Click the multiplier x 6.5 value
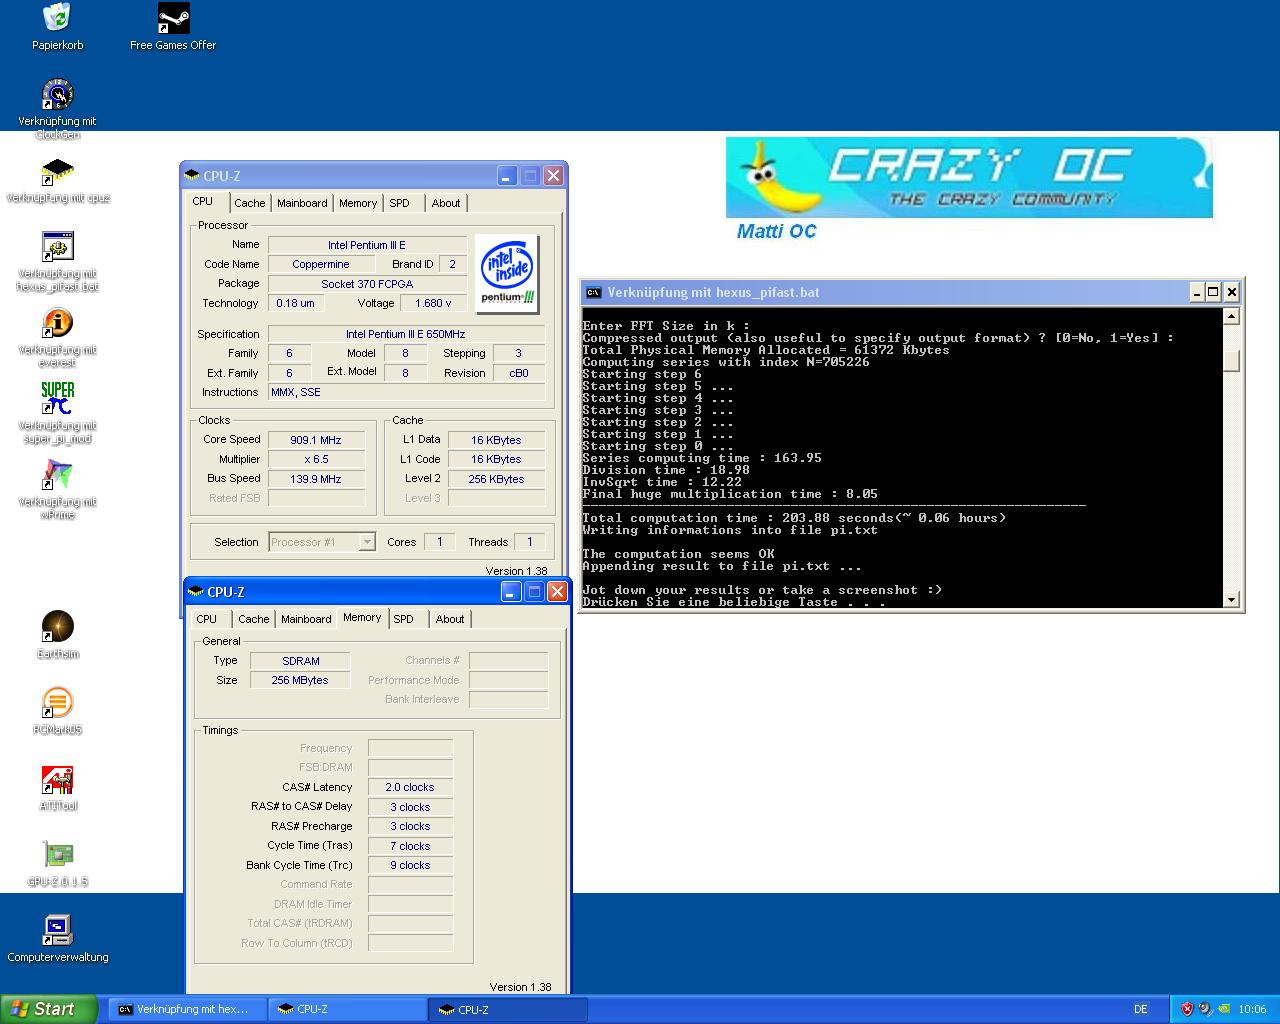 coord(316,460)
